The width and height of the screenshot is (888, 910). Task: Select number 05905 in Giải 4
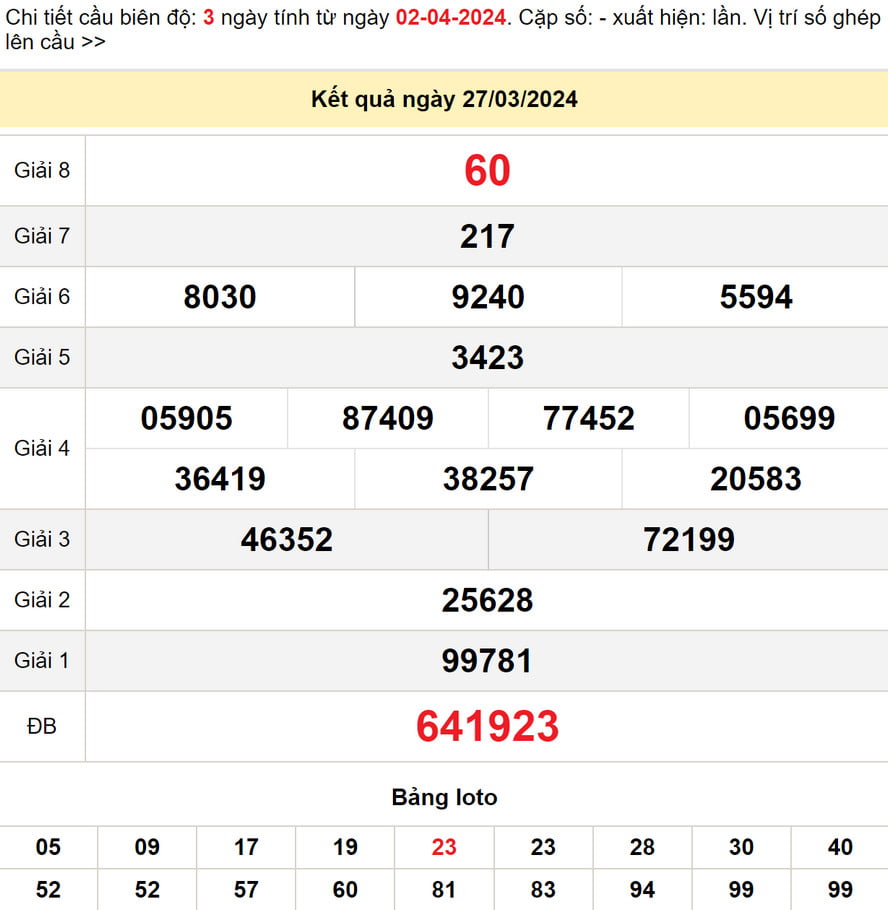point(187,418)
